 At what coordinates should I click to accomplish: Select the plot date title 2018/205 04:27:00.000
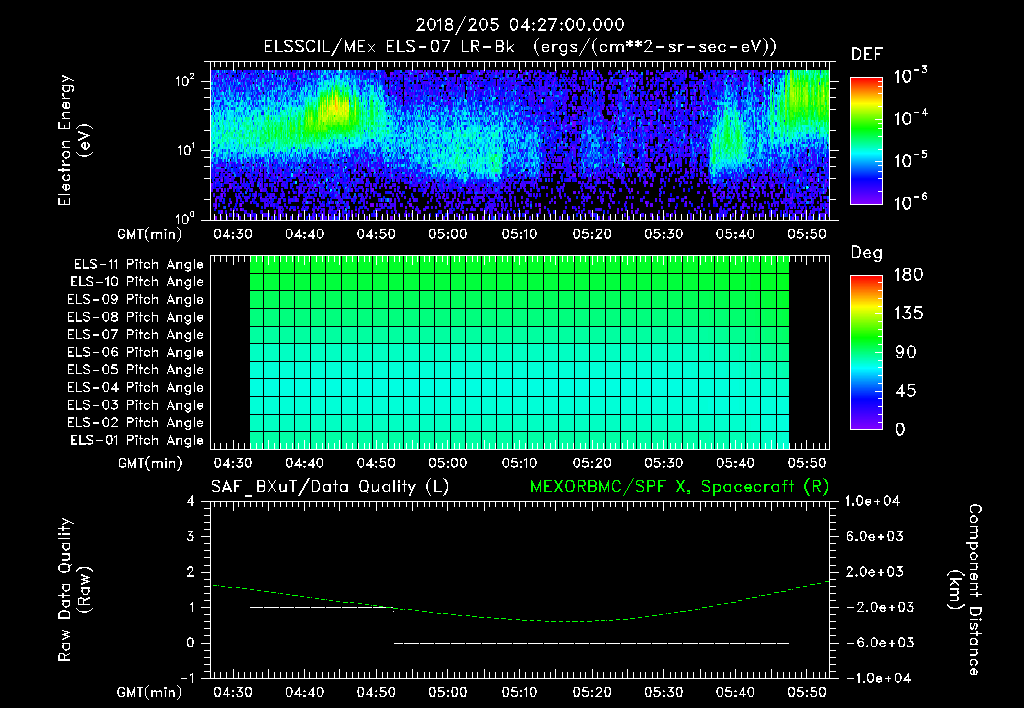click(520, 25)
